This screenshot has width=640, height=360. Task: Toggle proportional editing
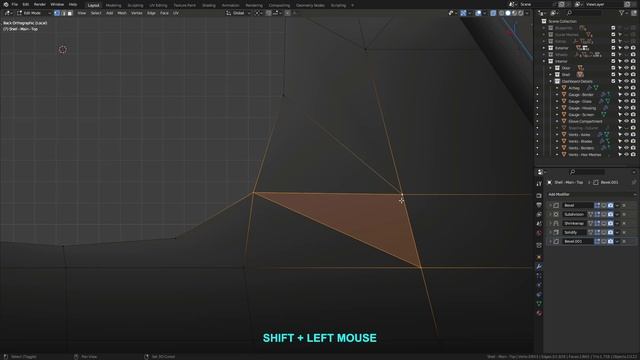pyautogui.click(x=287, y=13)
